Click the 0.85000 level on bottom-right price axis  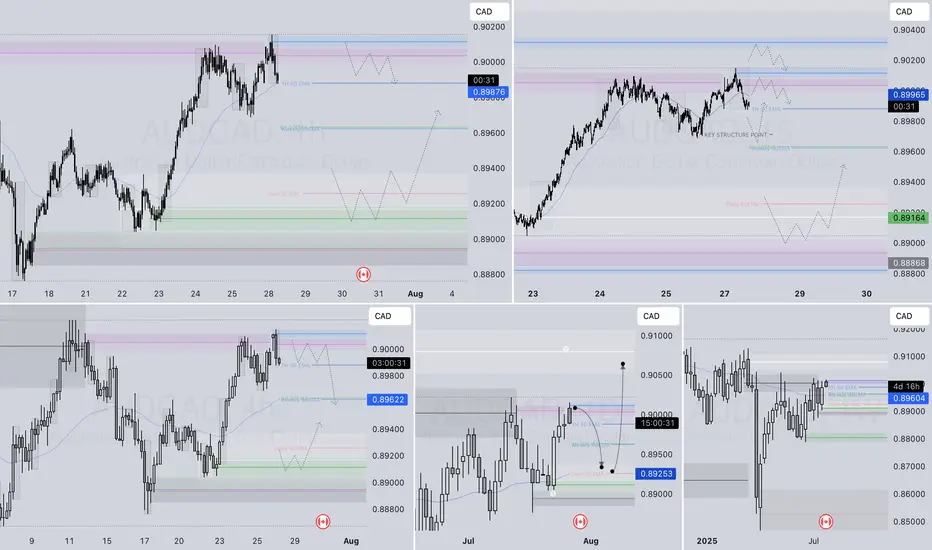pos(909,521)
